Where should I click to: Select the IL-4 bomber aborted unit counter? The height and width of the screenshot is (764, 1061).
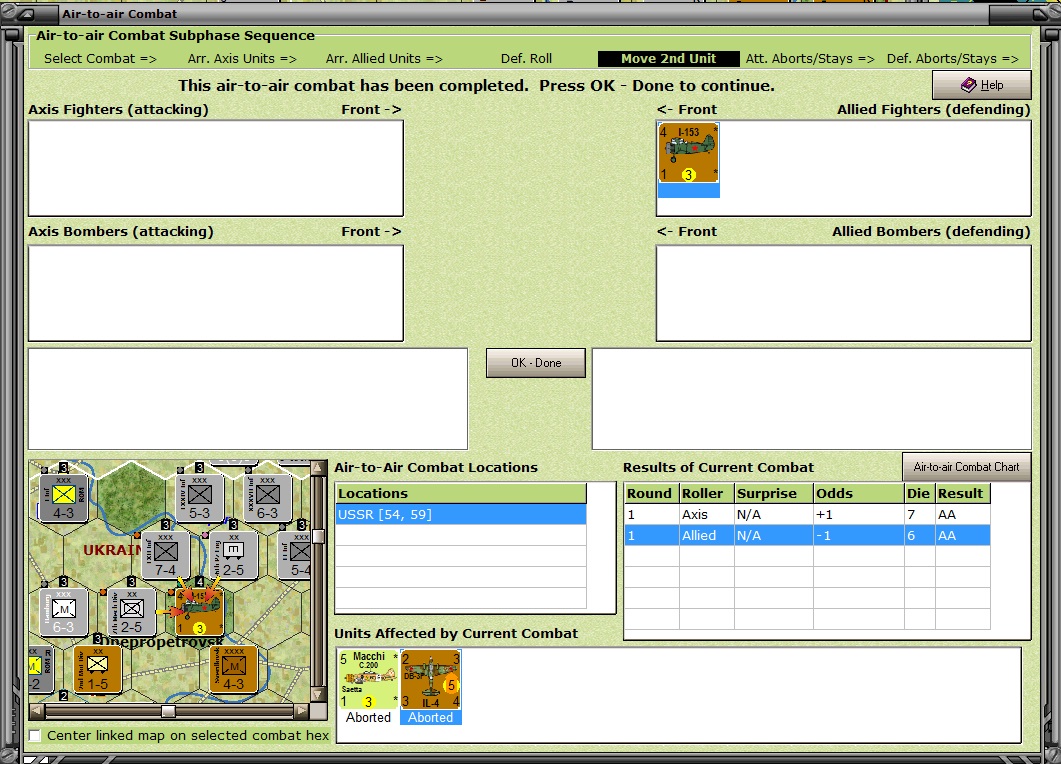click(x=431, y=679)
